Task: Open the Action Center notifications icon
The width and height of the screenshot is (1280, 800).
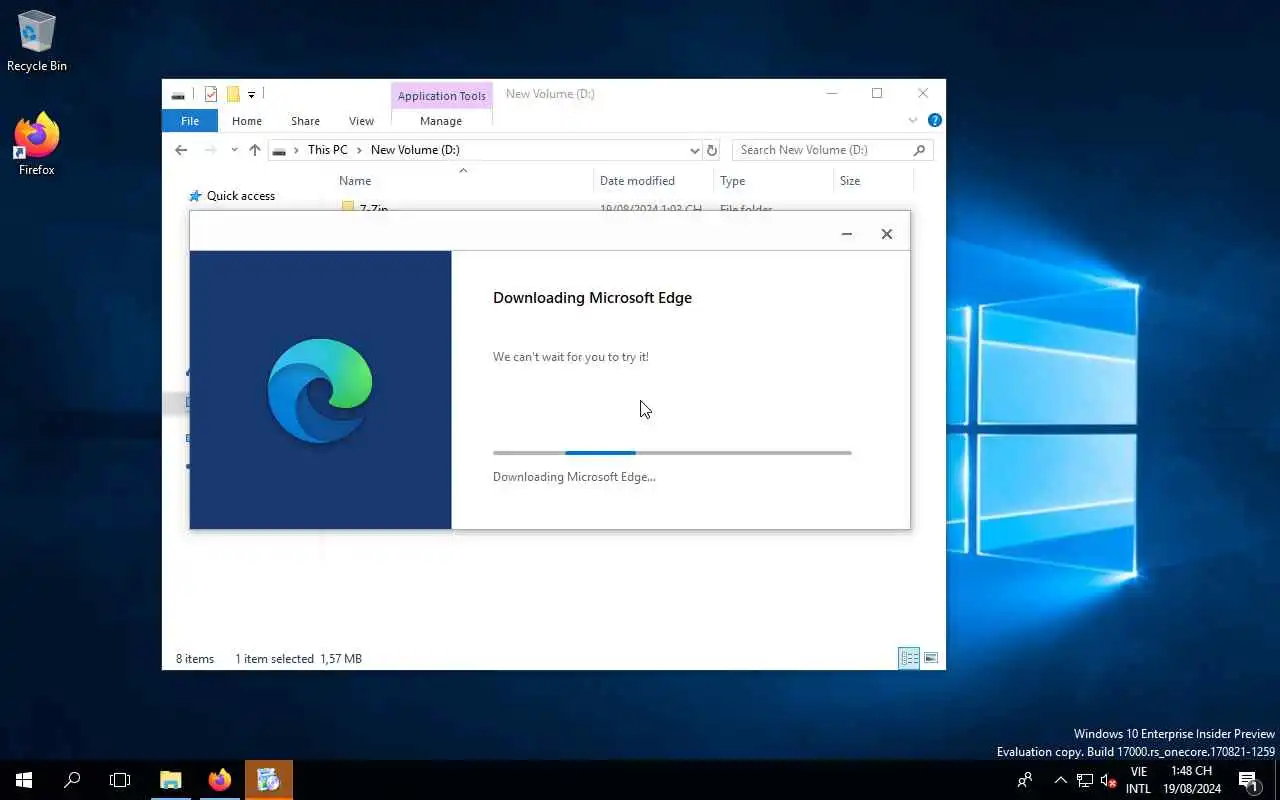Action: (x=1248, y=780)
